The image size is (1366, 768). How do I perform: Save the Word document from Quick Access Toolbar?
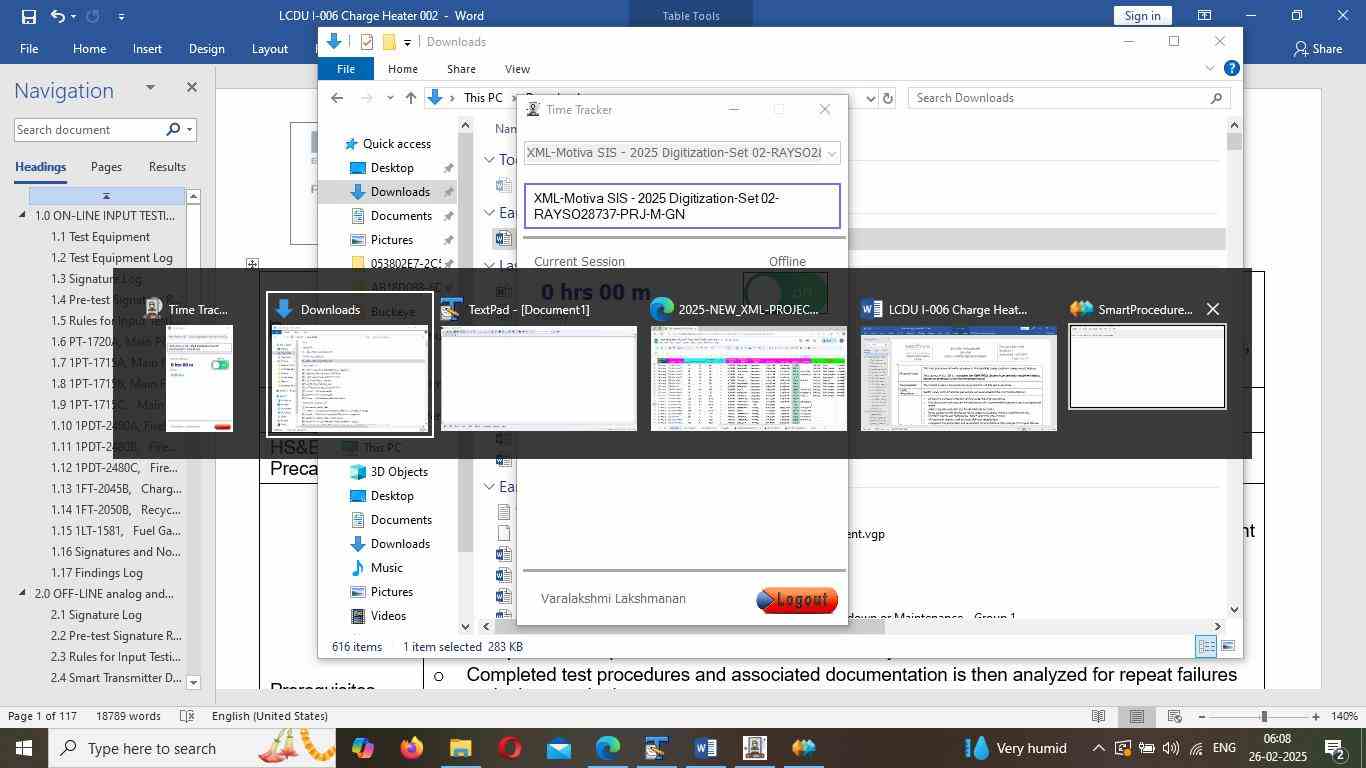coord(28,16)
